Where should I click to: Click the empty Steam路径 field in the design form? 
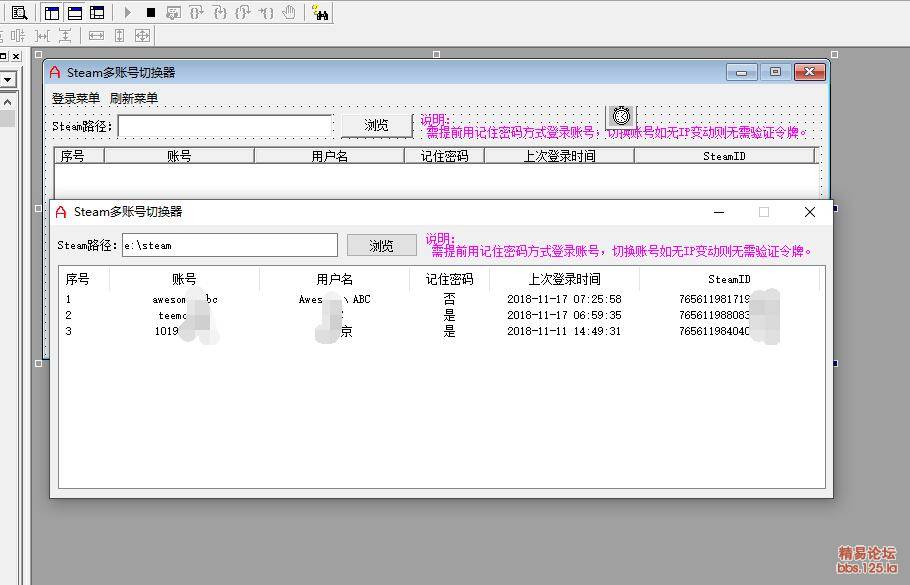[225, 126]
